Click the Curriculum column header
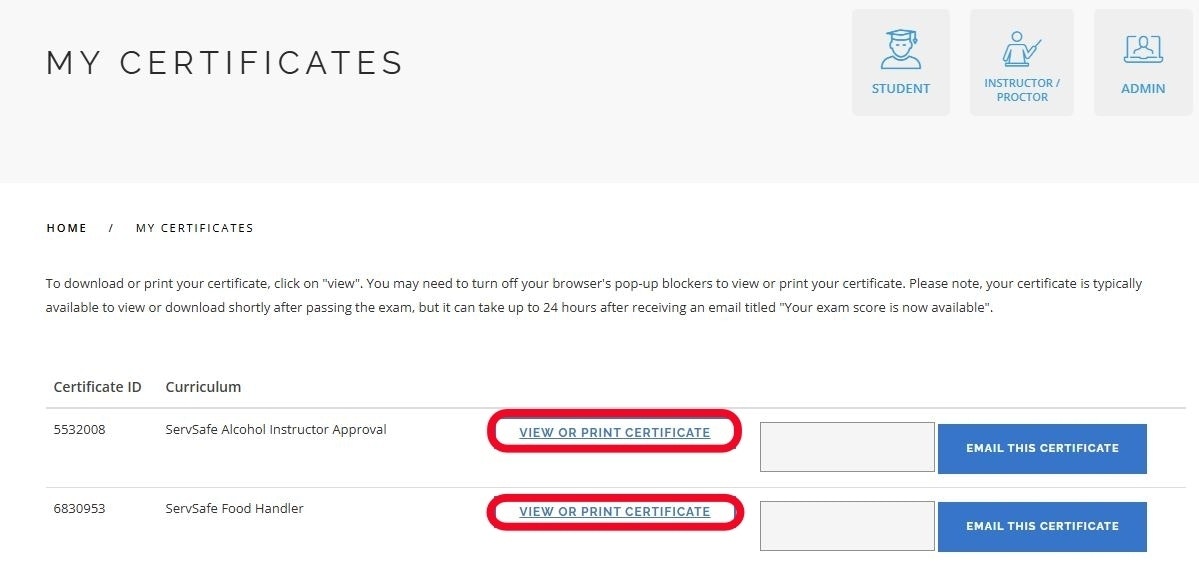This screenshot has height=565, width=1199. [203, 387]
